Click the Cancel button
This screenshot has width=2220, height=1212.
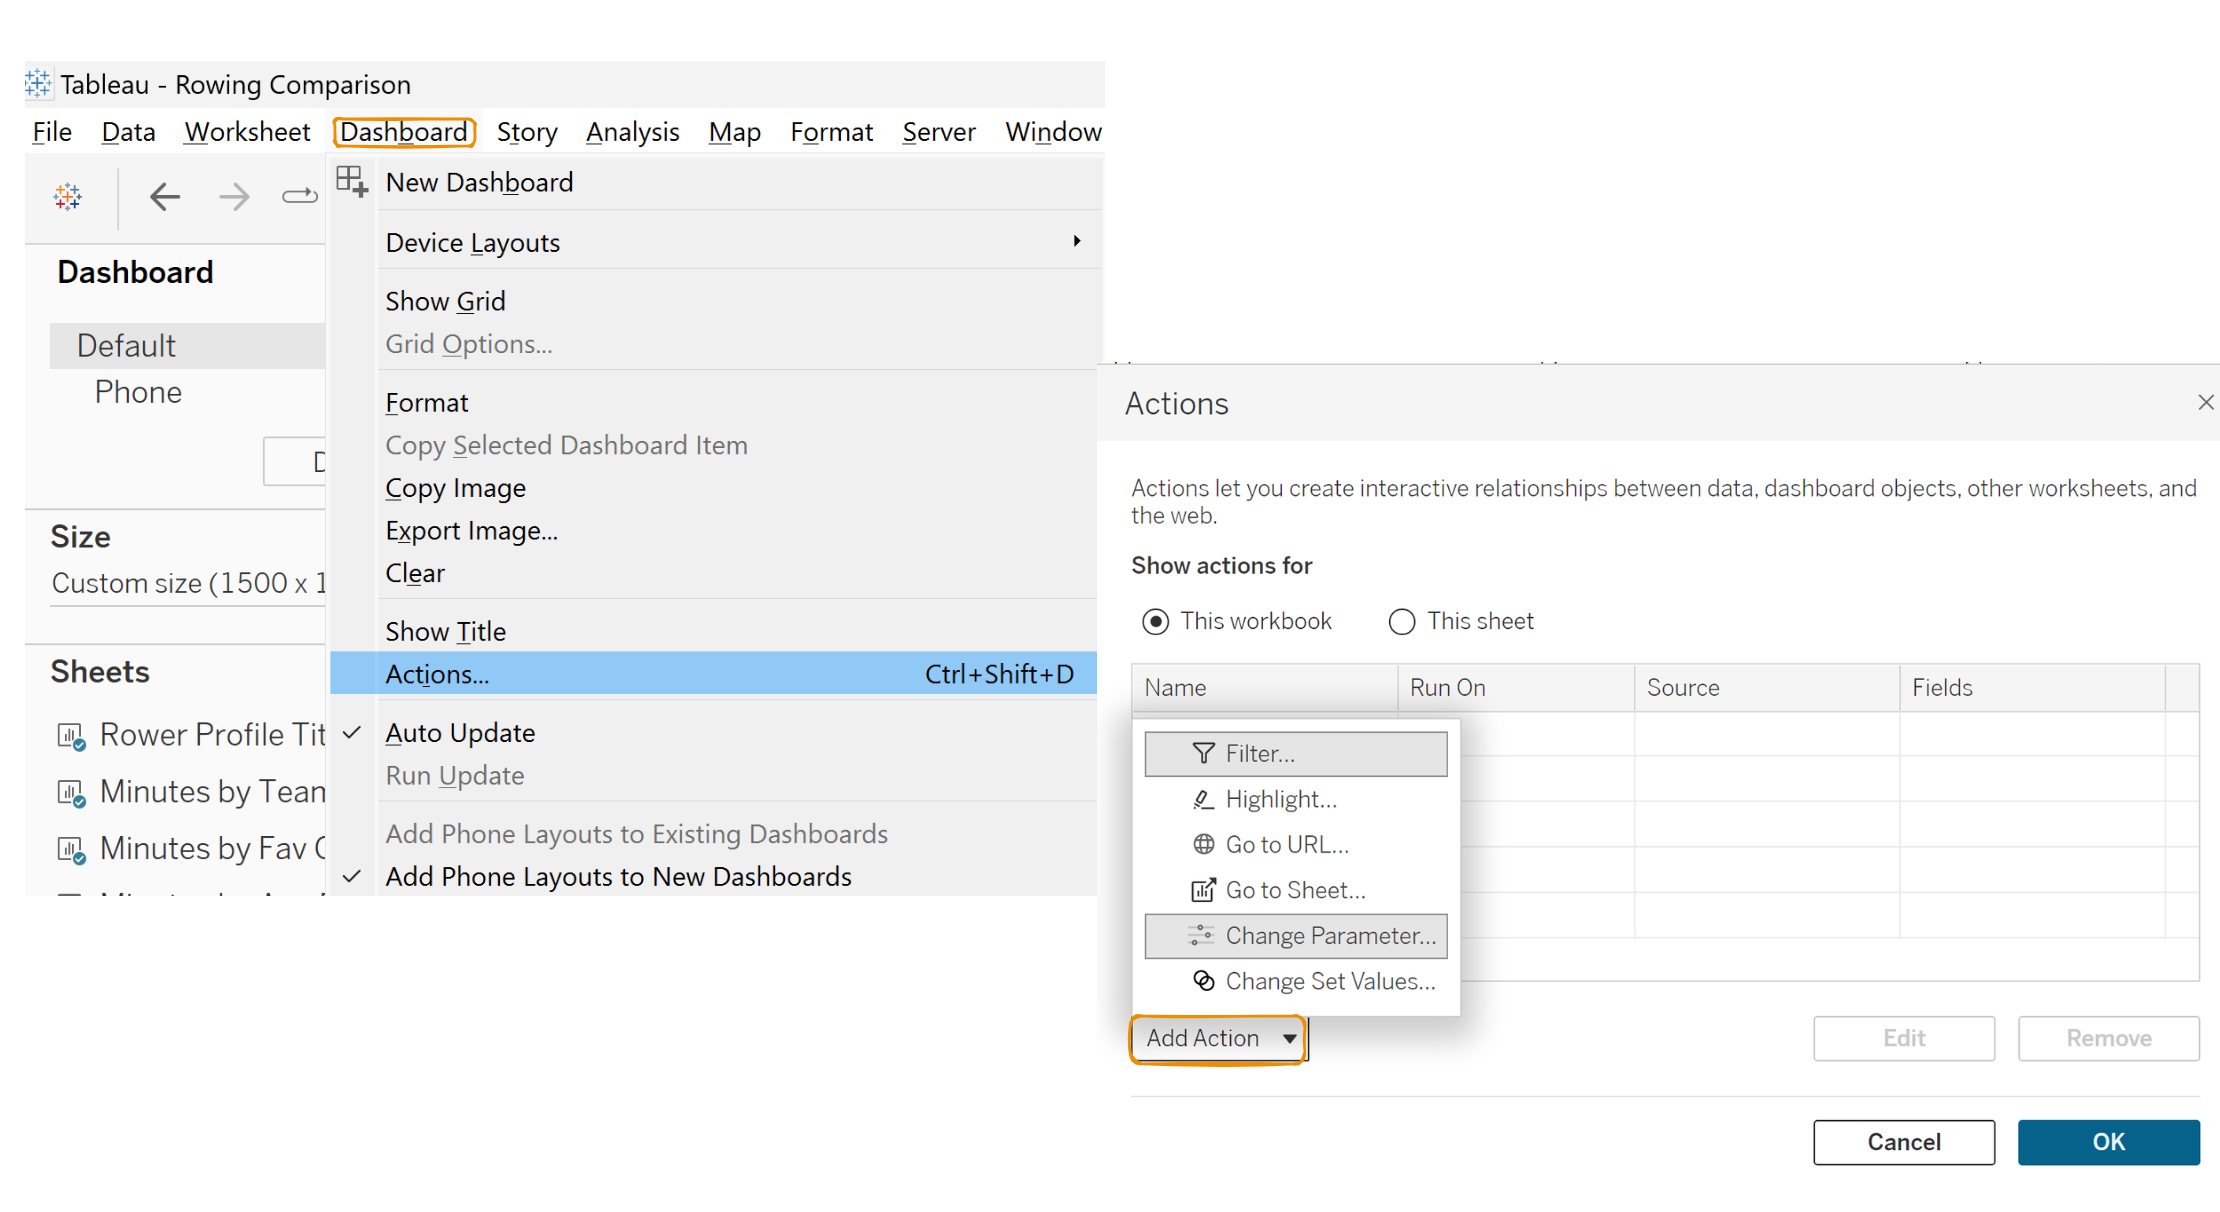point(1904,1142)
